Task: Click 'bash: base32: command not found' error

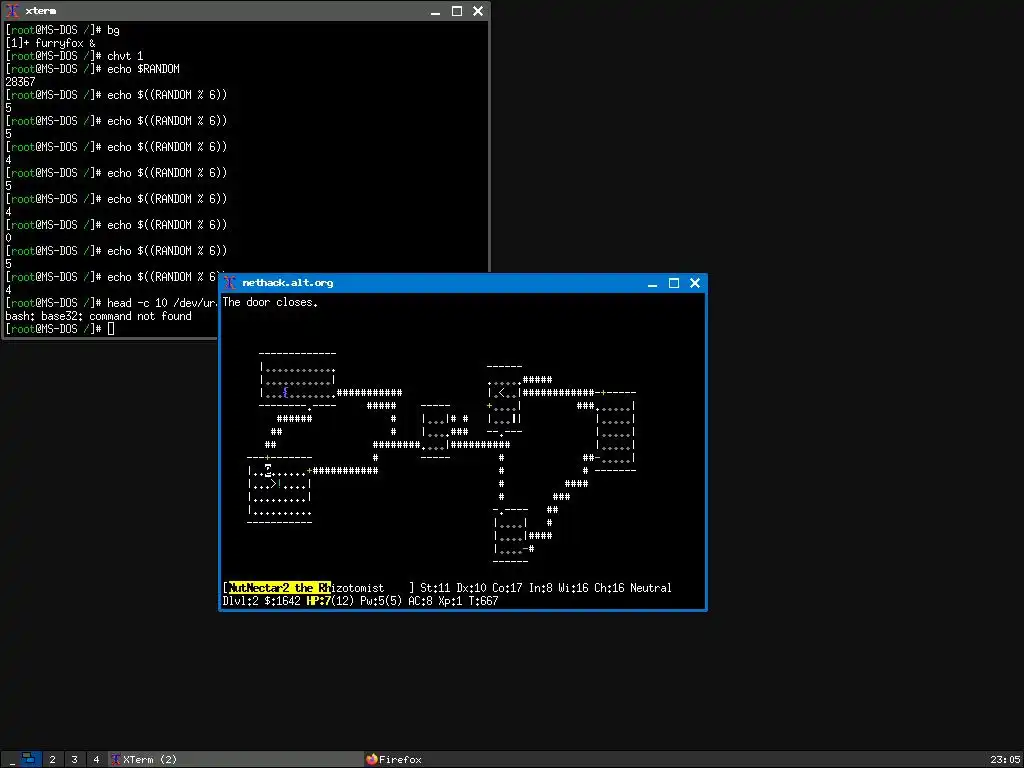Action: [99, 316]
